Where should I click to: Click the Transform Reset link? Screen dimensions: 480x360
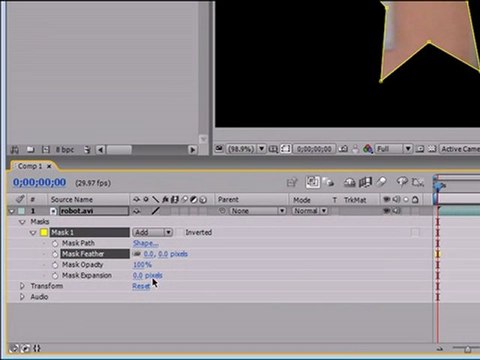[x=141, y=286]
